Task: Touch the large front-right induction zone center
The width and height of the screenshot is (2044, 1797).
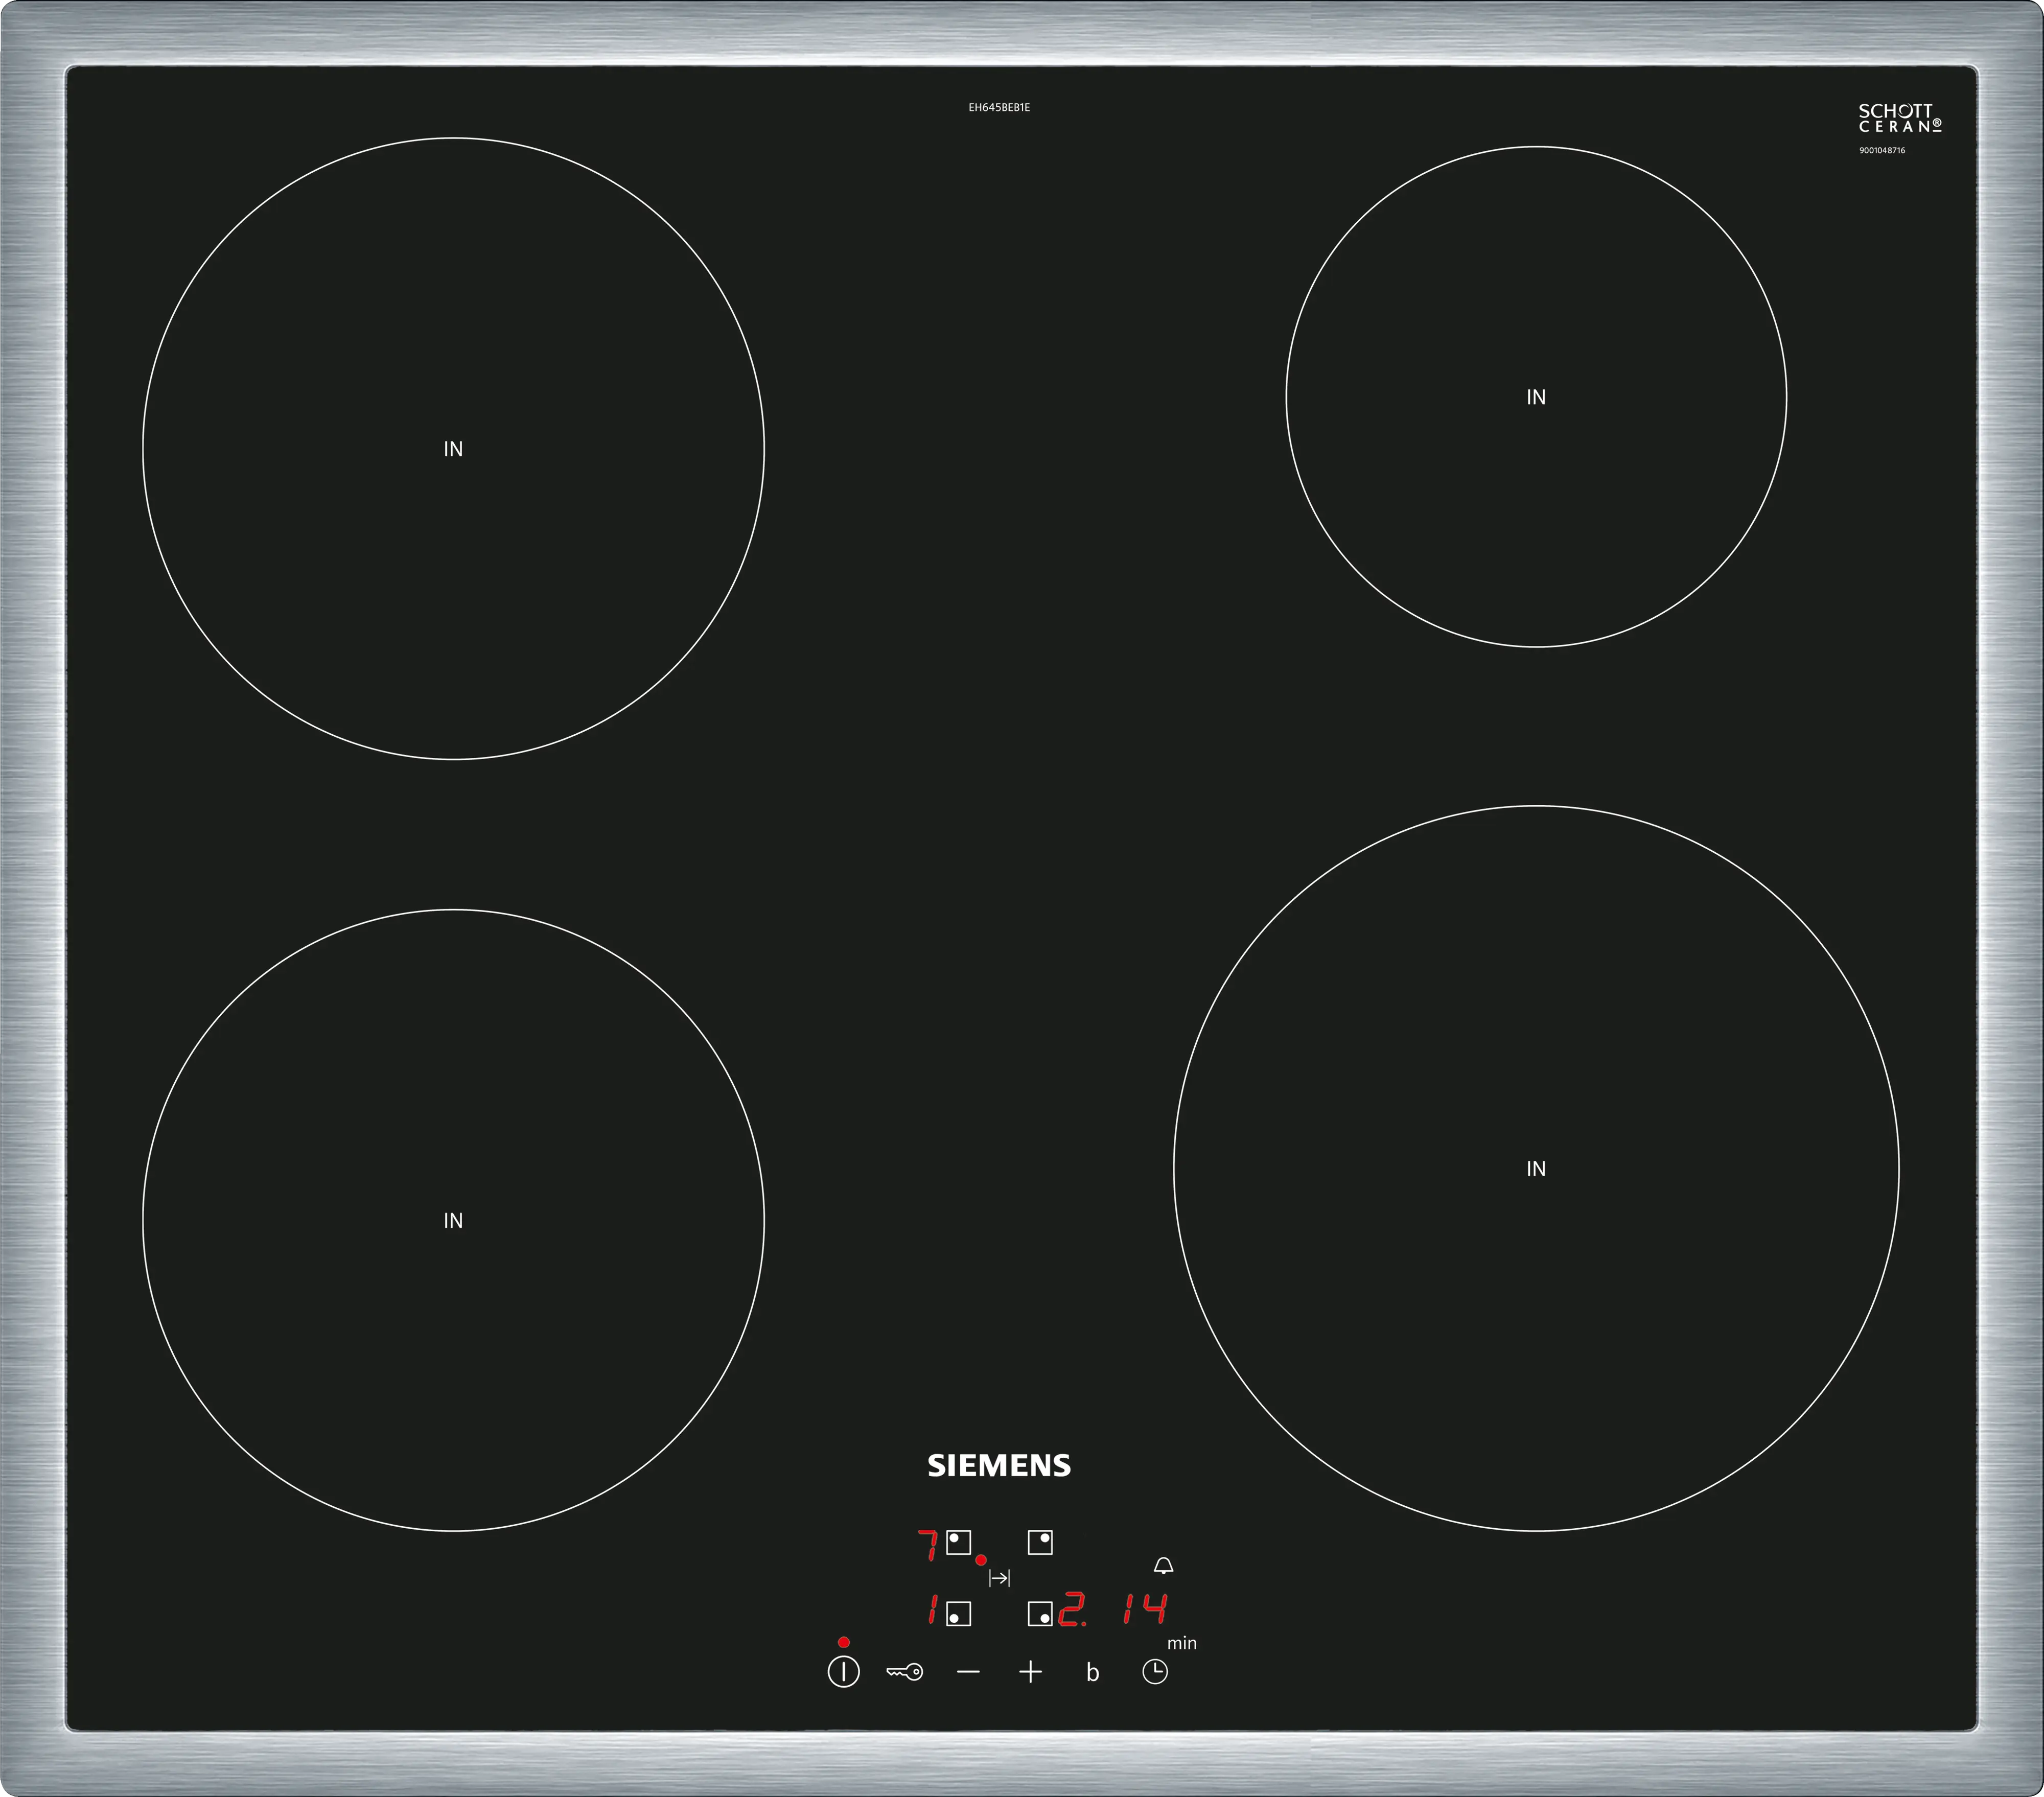Action: (1535, 1168)
